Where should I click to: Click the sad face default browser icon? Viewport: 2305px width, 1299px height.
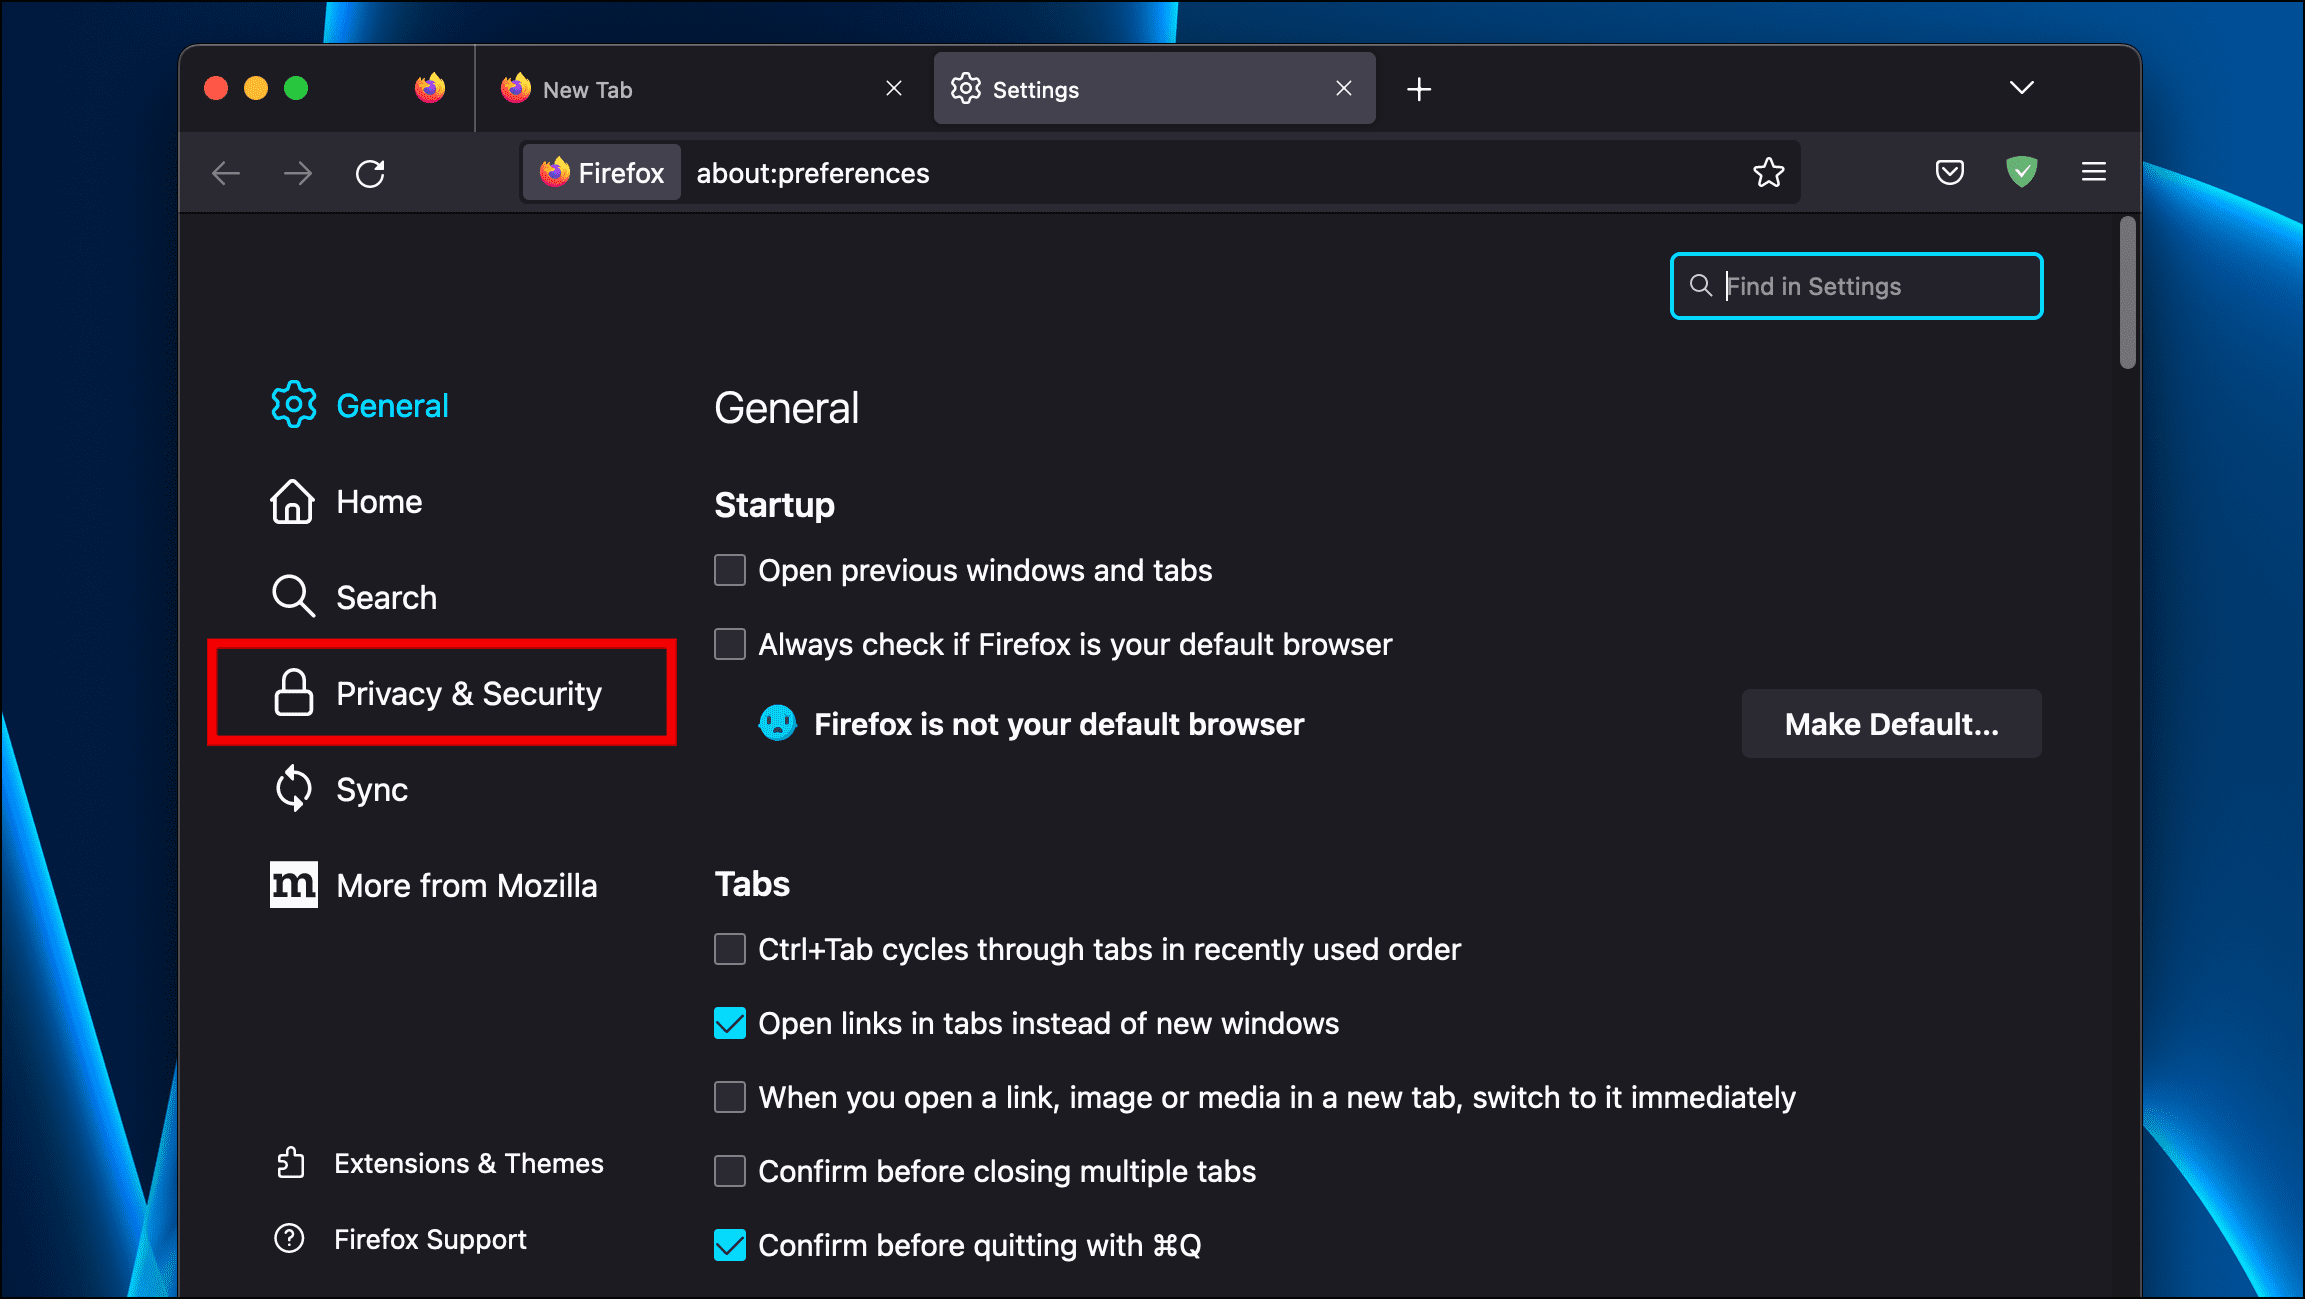click(x=778, y=723)
